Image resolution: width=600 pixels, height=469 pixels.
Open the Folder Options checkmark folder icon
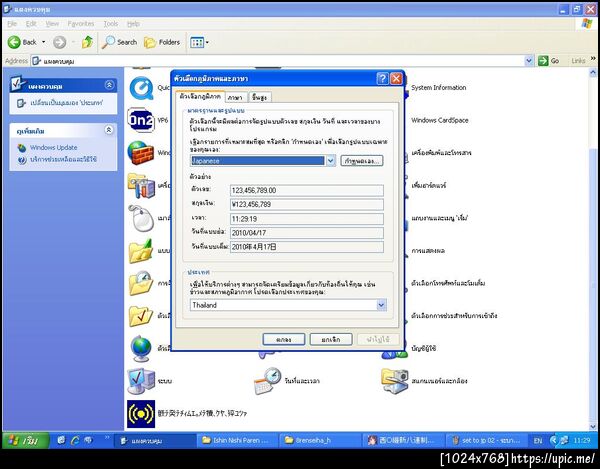coord(141,316)
